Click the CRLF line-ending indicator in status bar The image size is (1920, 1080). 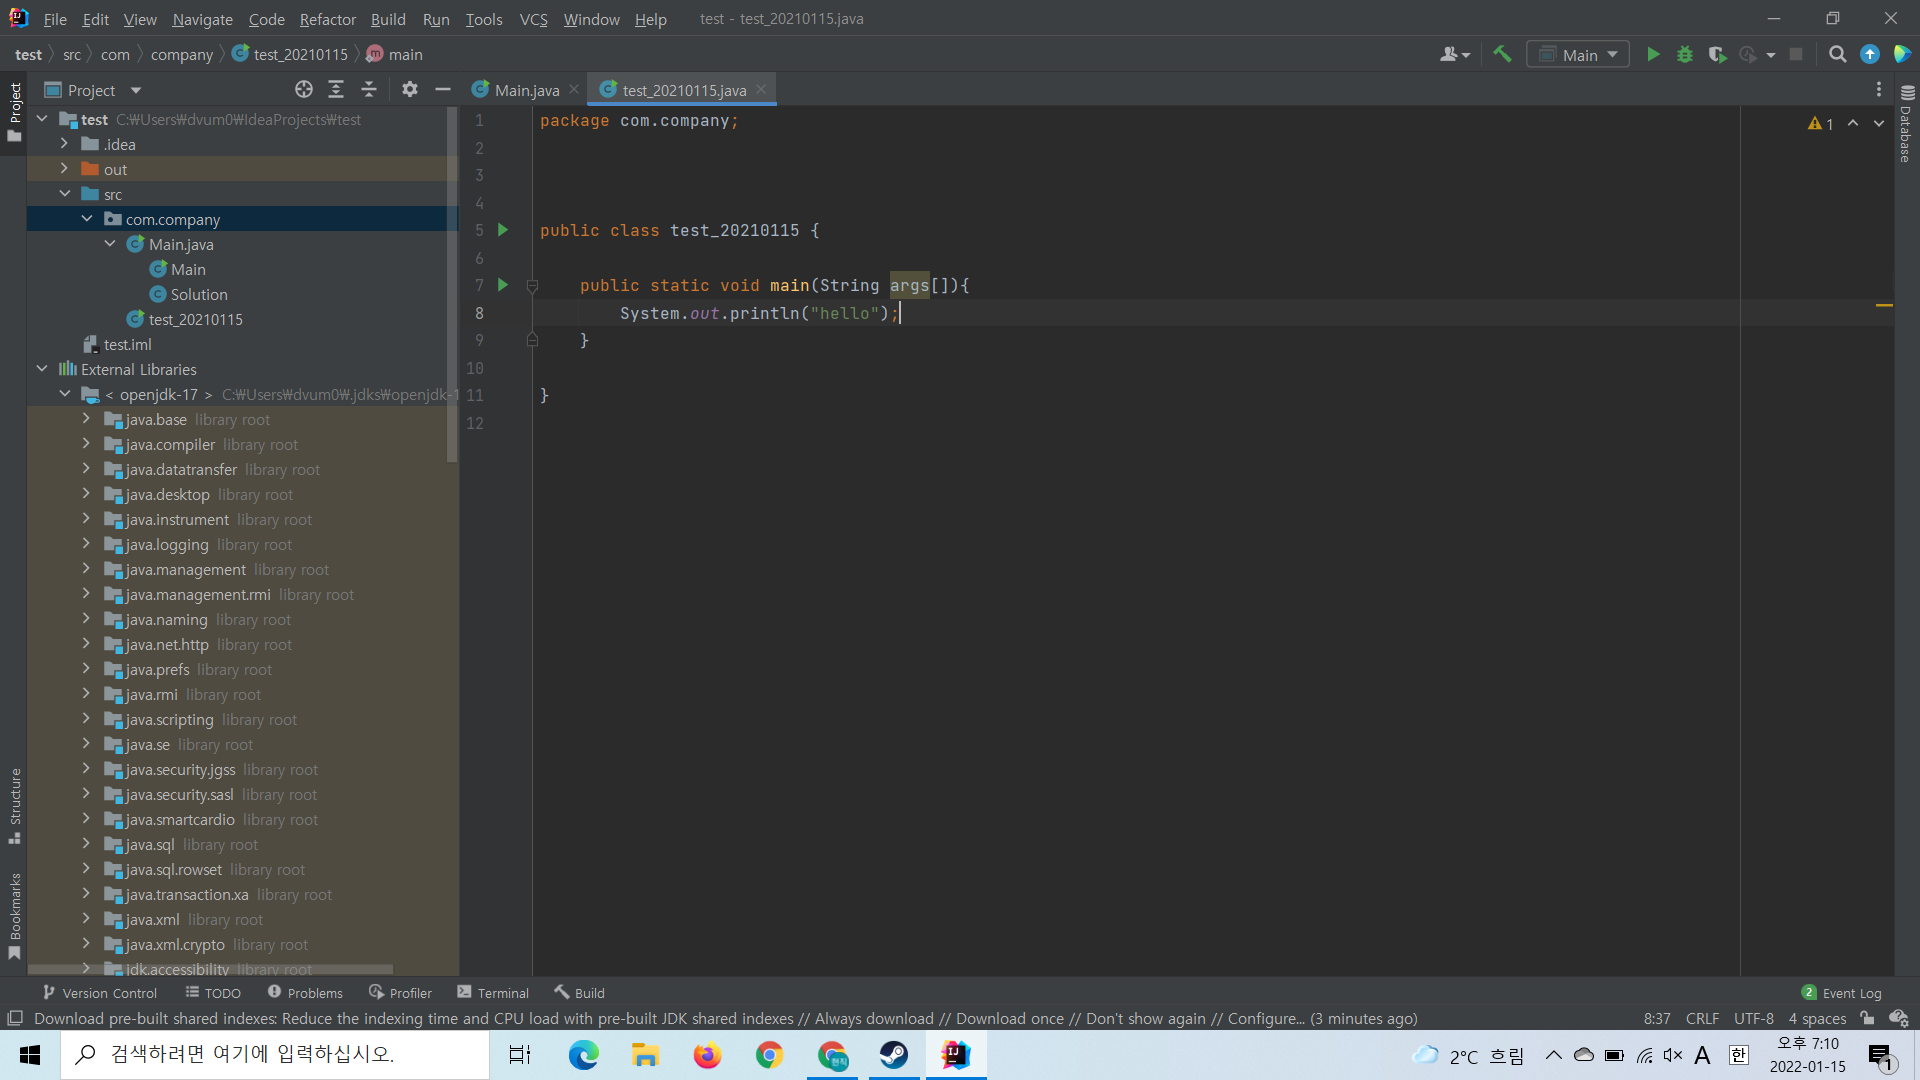[1702, 1018]
